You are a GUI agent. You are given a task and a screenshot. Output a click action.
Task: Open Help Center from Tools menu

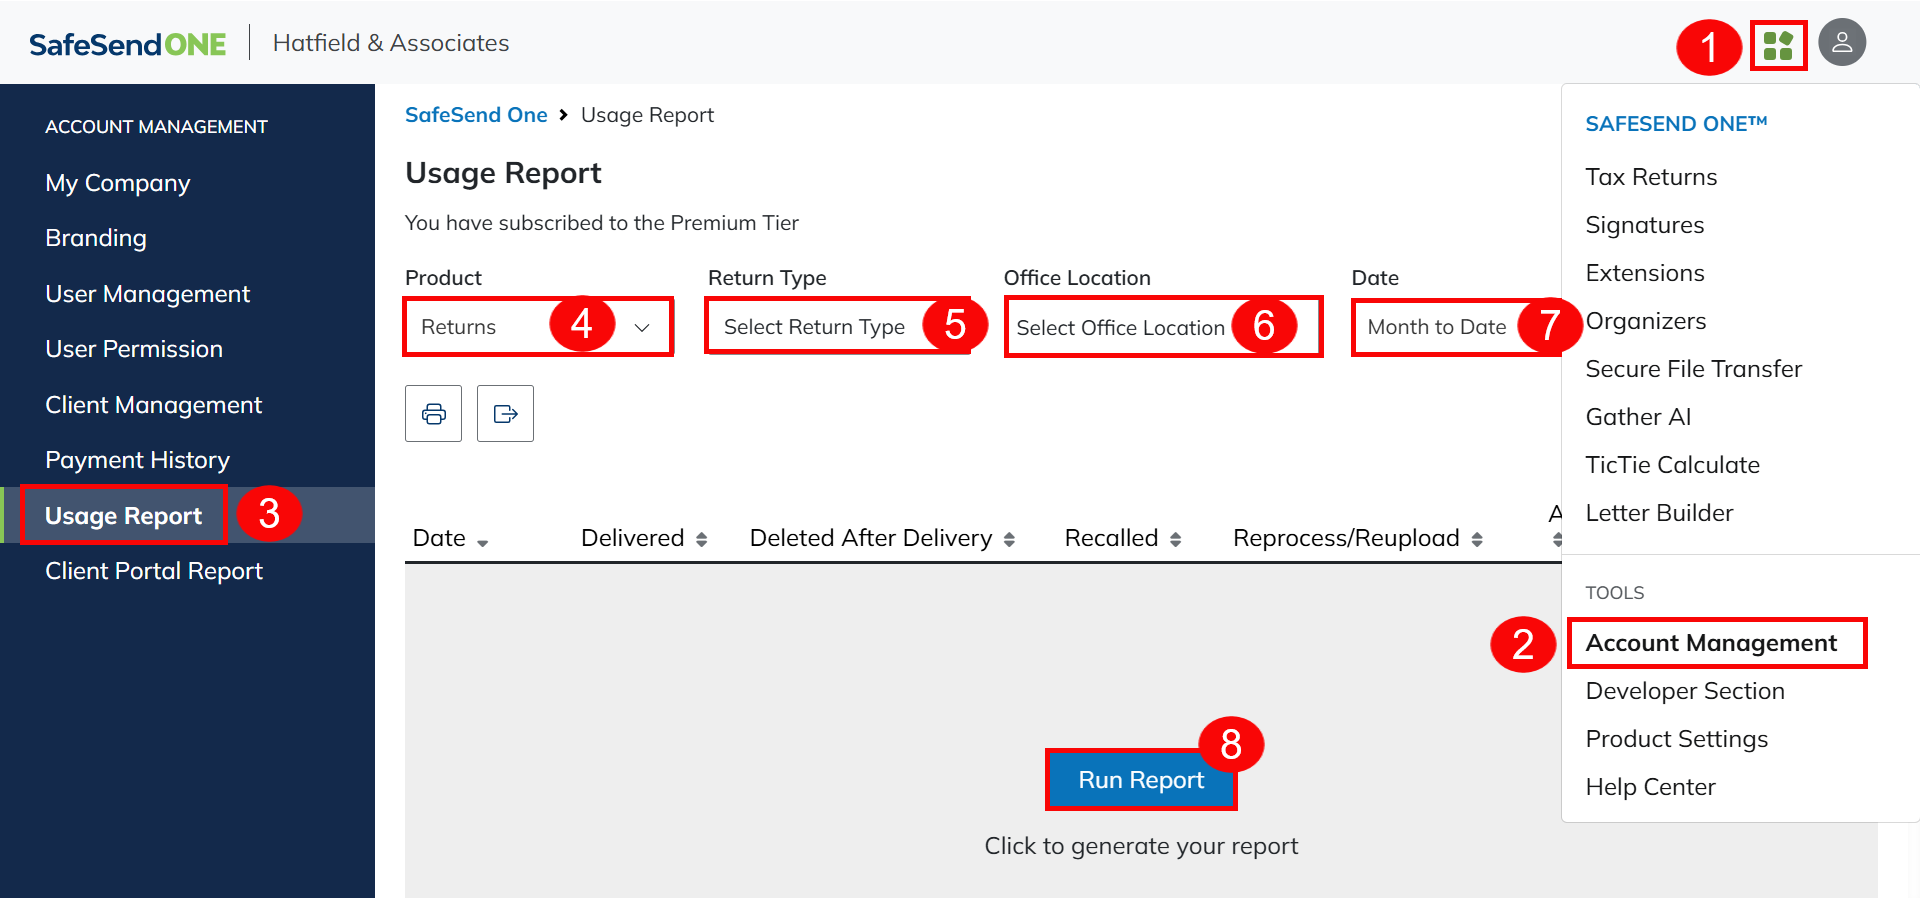coord(1650,787)
